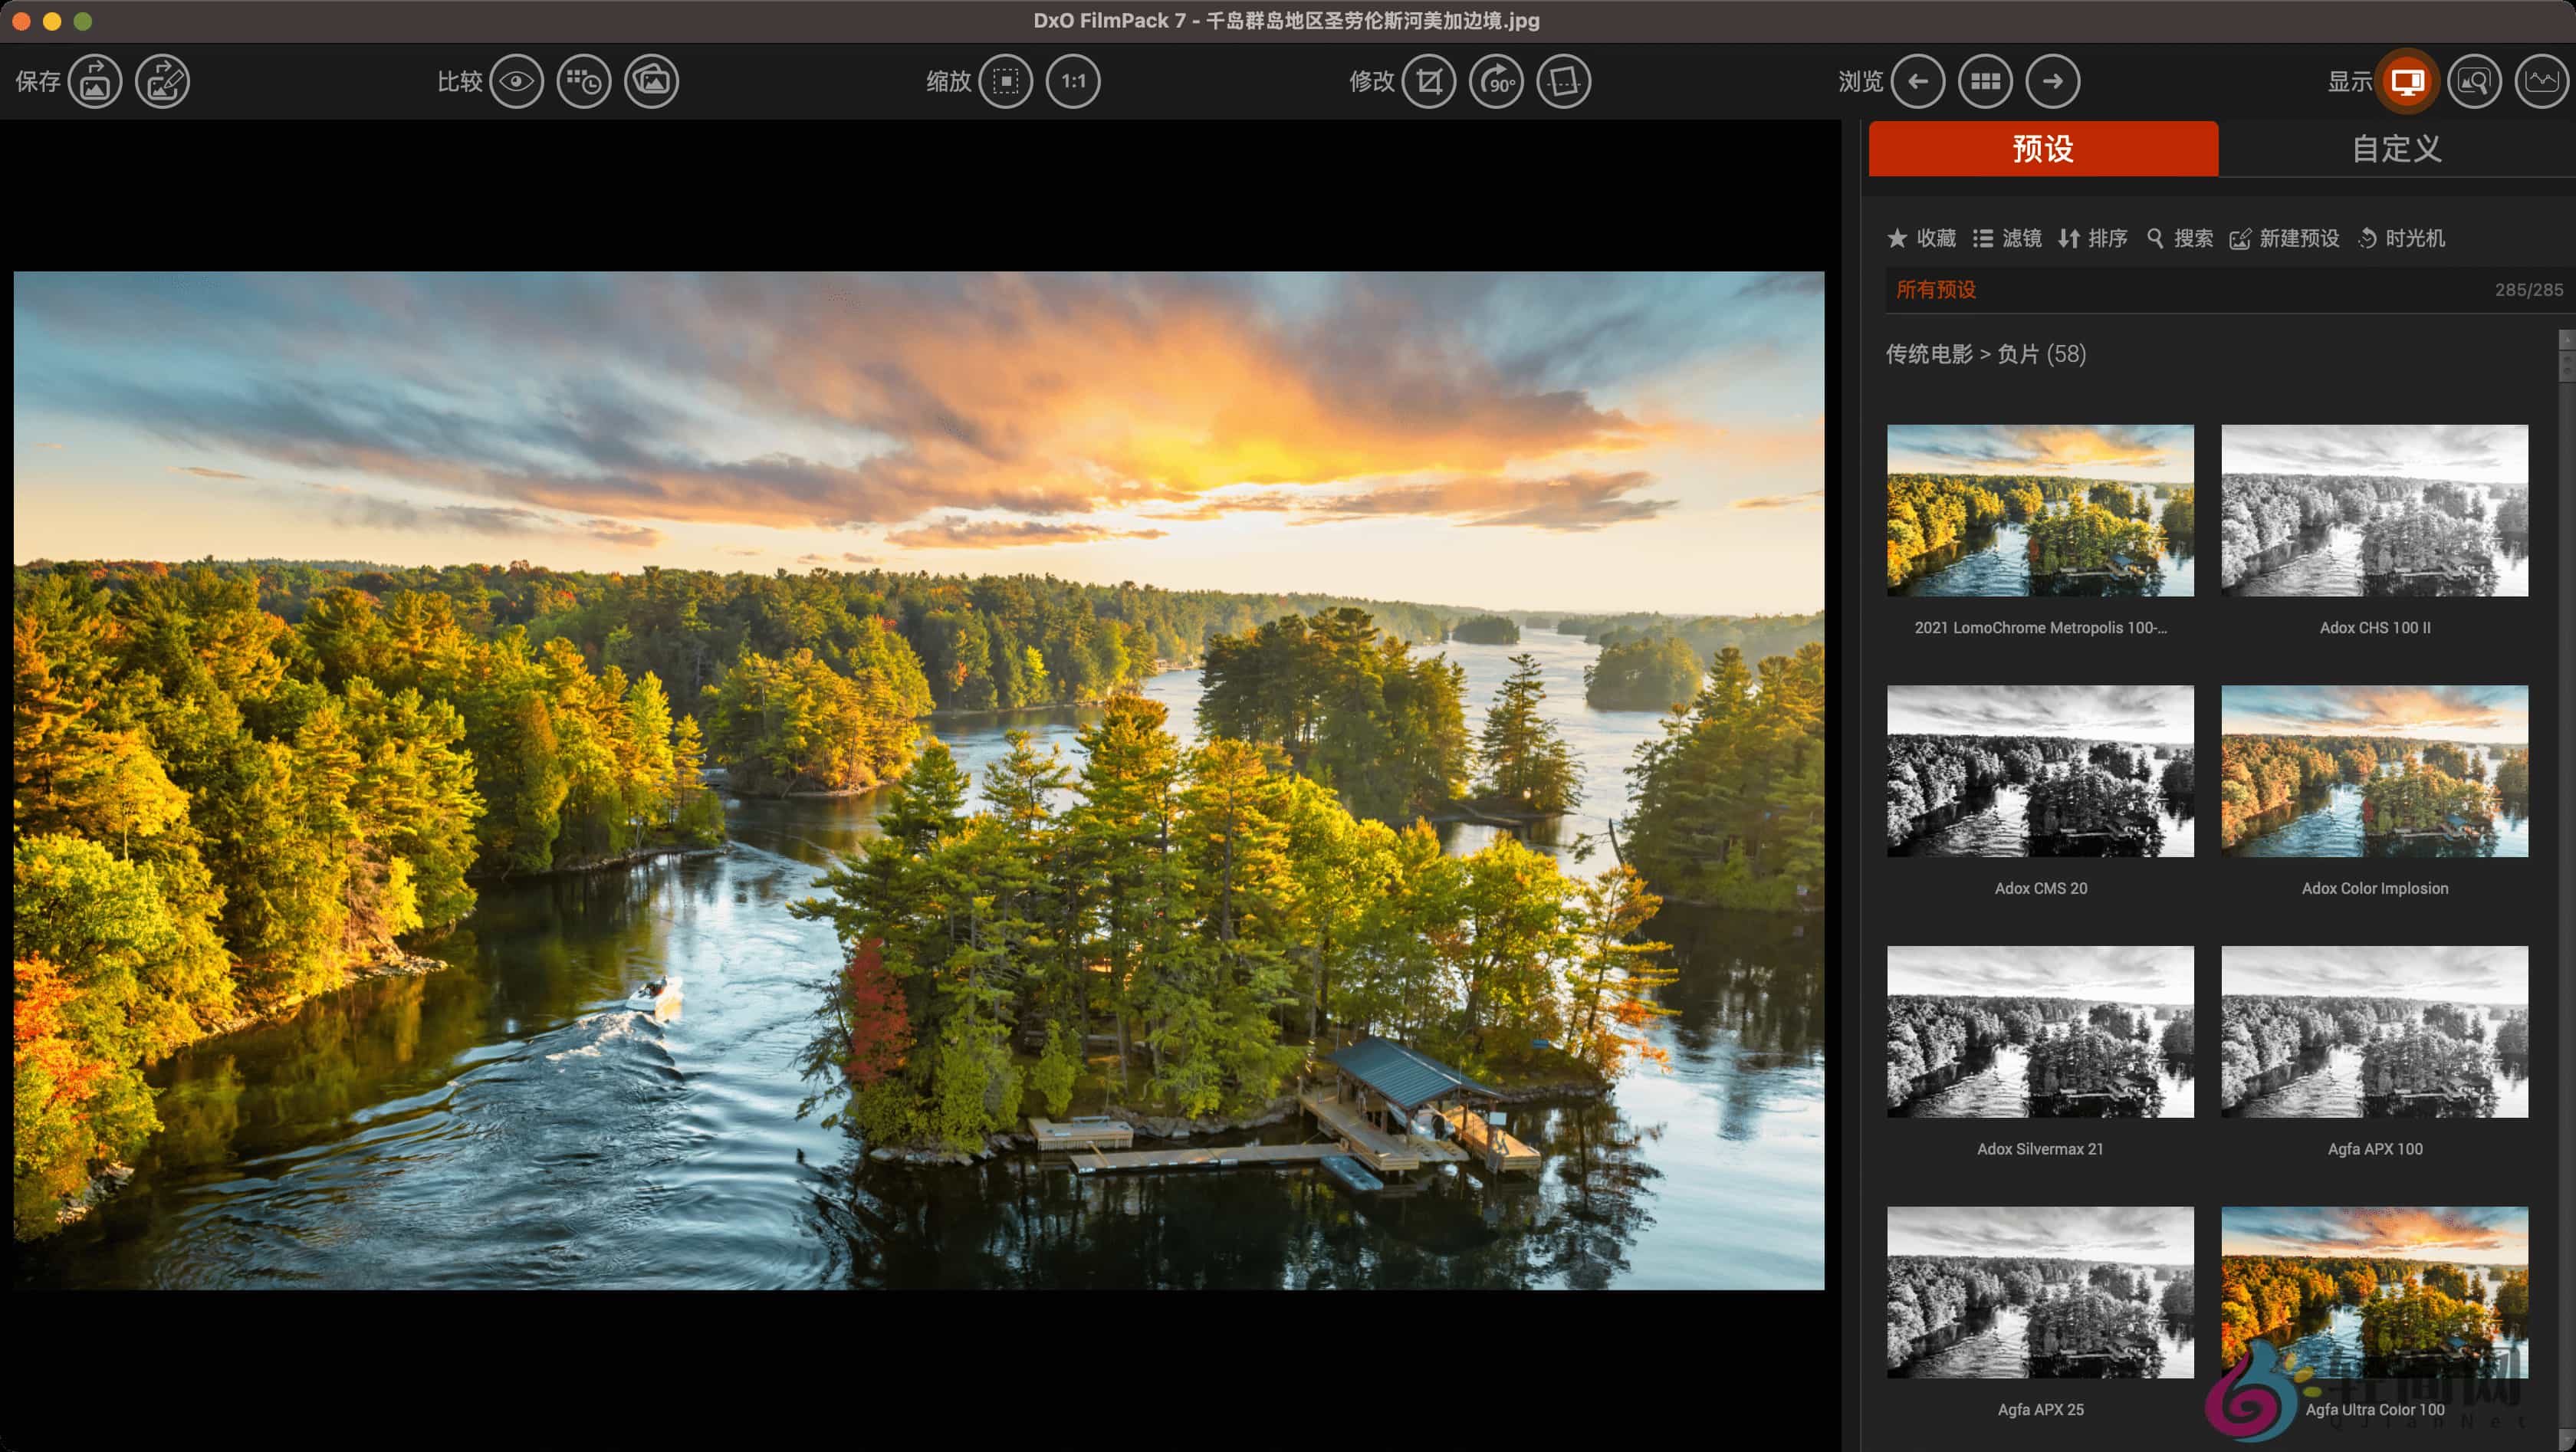Toggle the presets panel display button
2576x1452 pixels.
click(x=2407, y=81)
